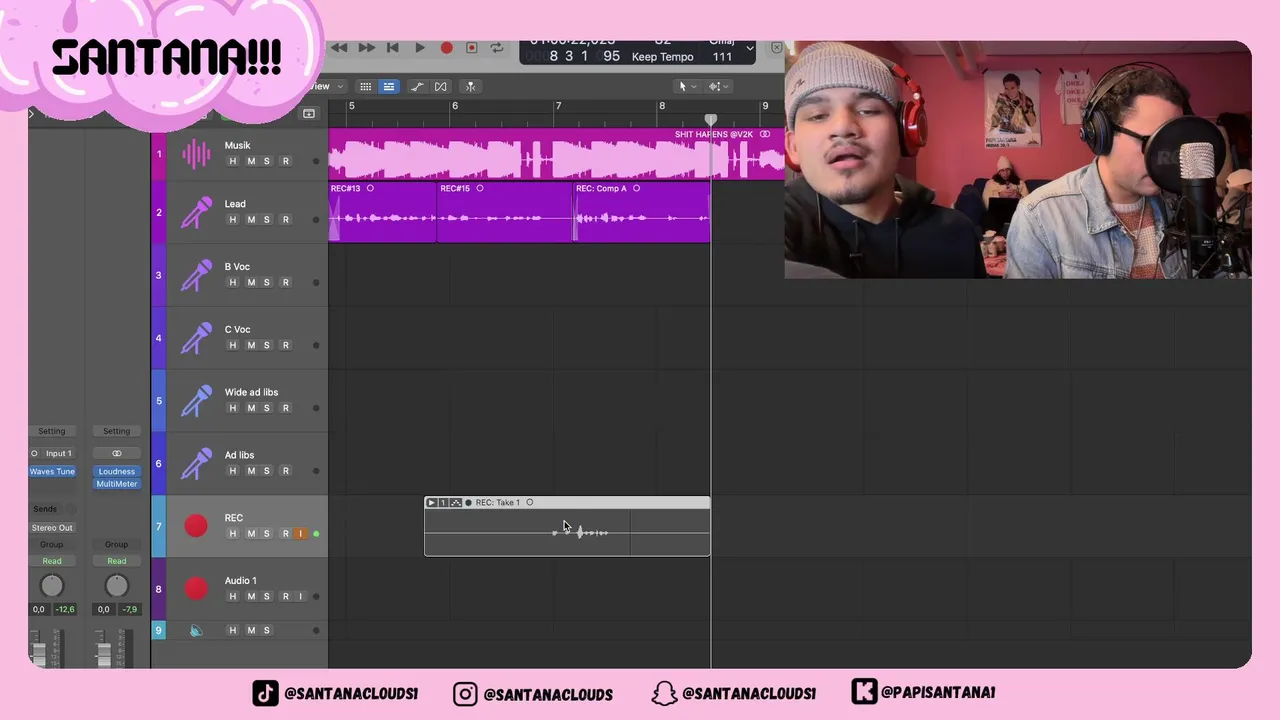Open the Stereo Out output slot
Screen dimensions: 1280x720
pos(52,528)
